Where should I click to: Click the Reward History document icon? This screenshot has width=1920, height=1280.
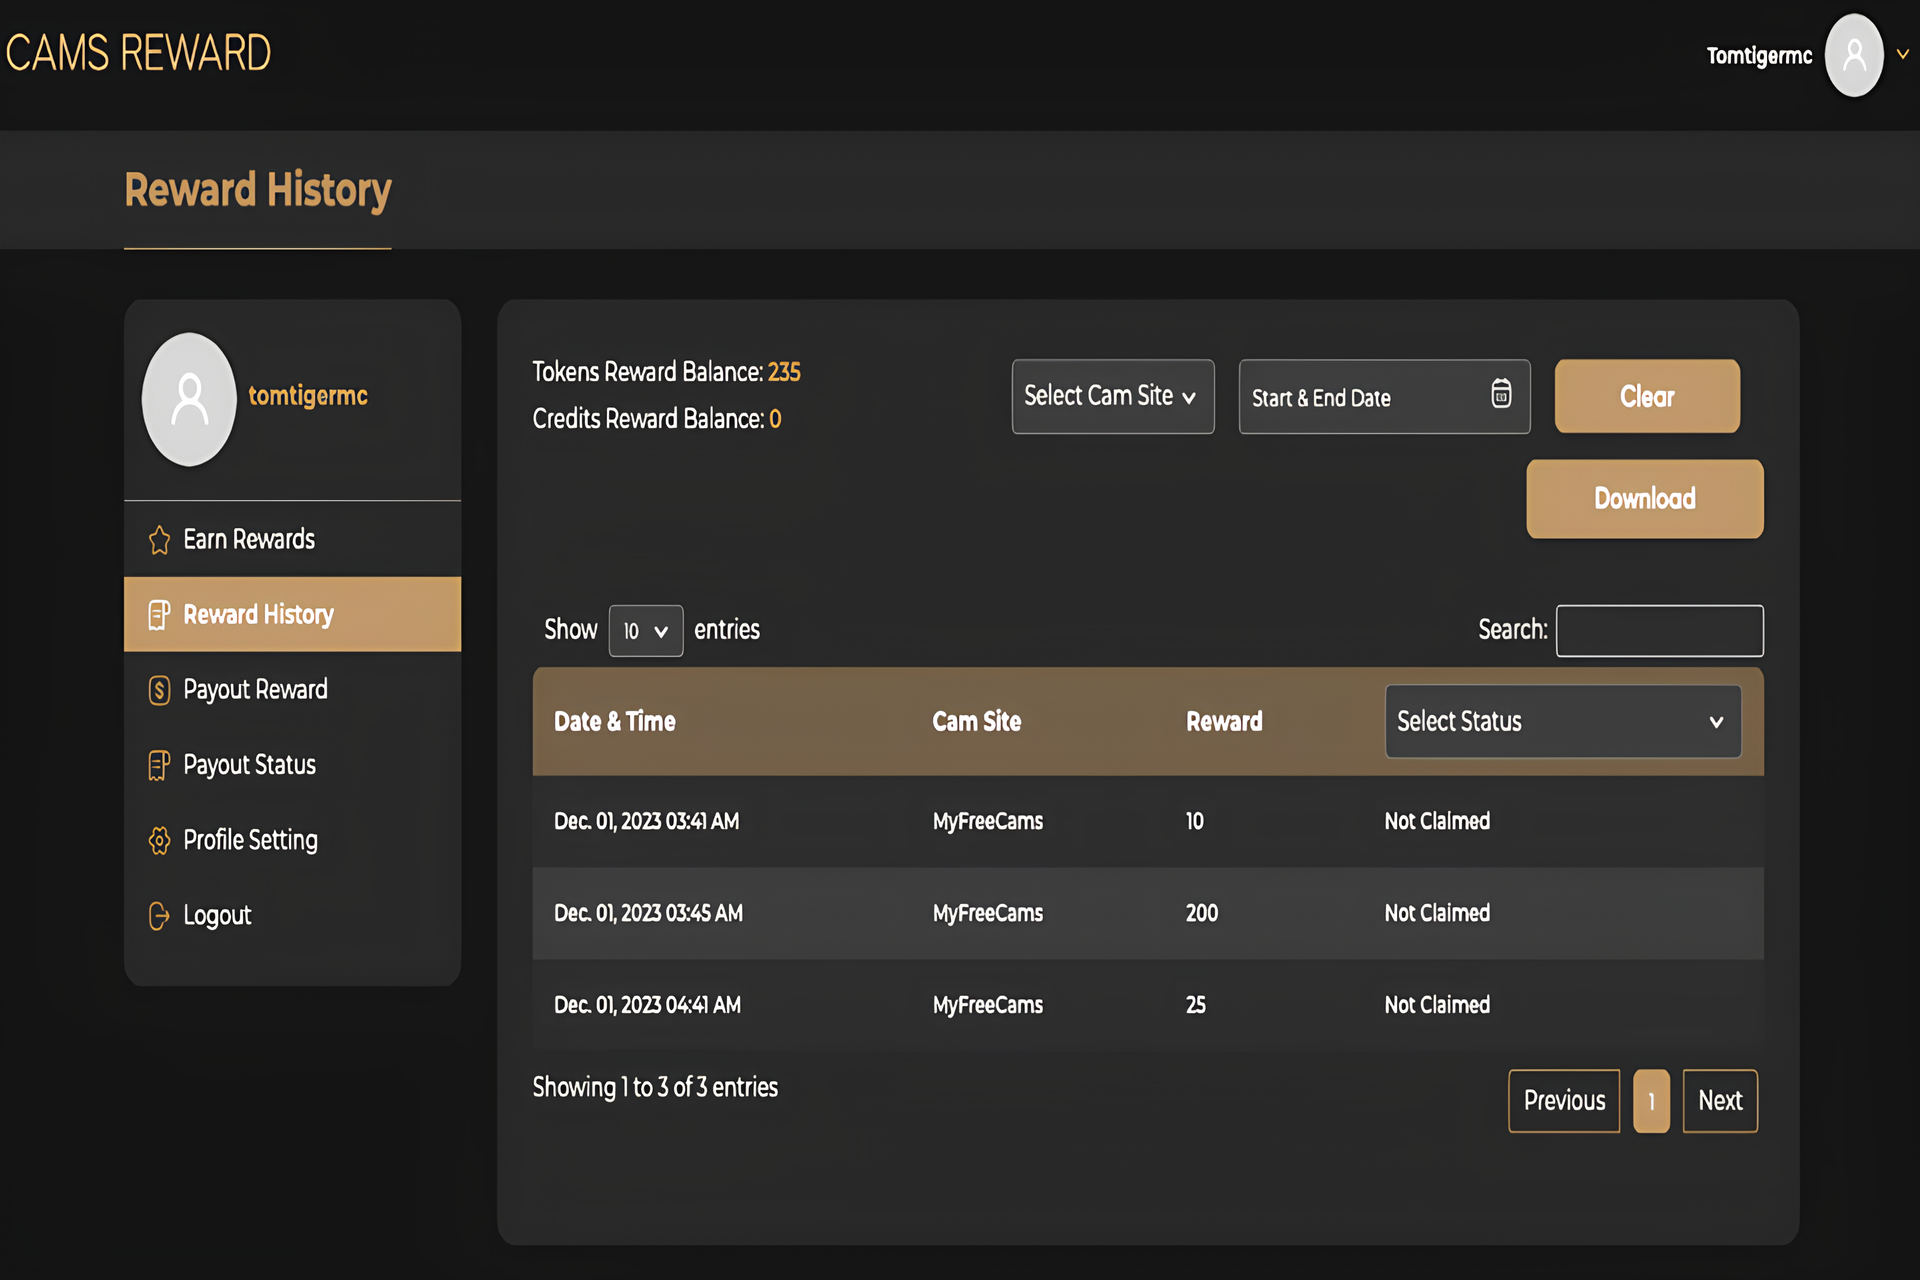[159, 615]
